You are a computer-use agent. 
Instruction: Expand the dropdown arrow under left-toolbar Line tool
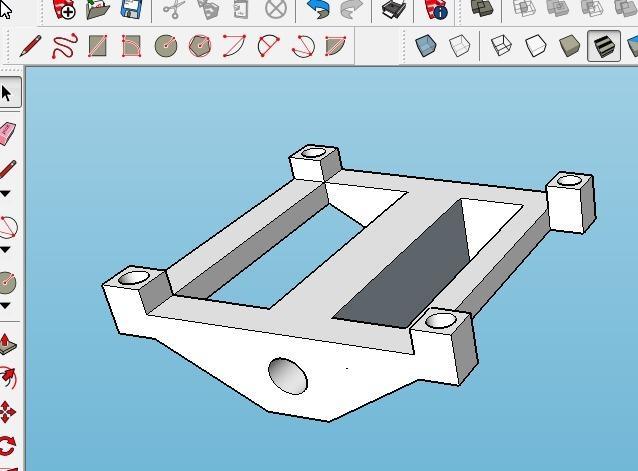5,194
